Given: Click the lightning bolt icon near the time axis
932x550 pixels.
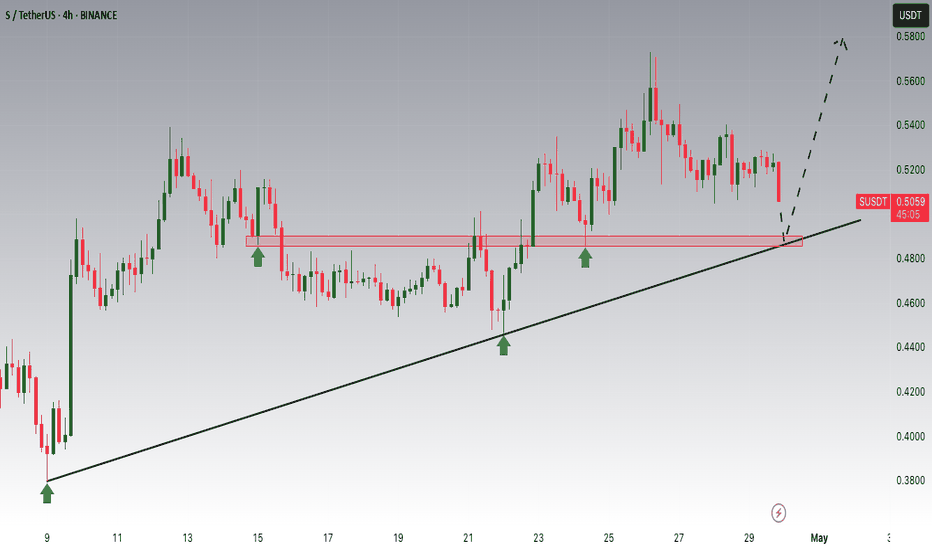Looking at the screenshot, I should tap(779, 513).
